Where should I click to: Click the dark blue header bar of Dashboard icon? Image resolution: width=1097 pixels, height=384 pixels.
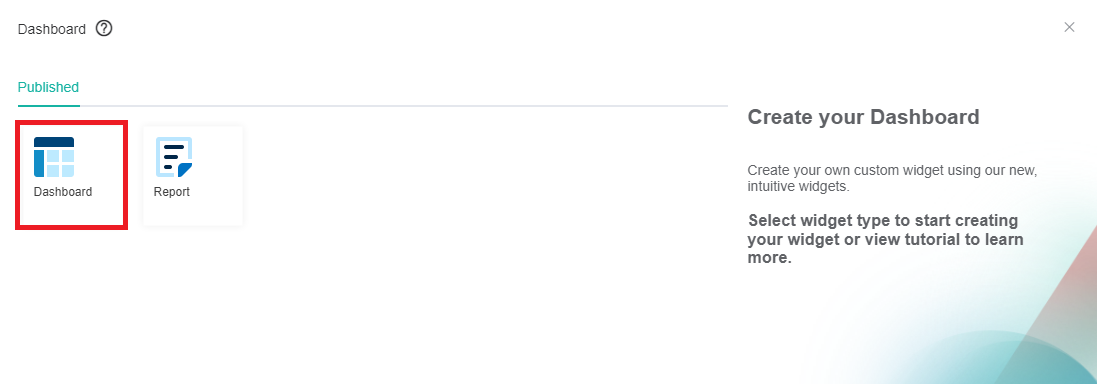point(54,142)
